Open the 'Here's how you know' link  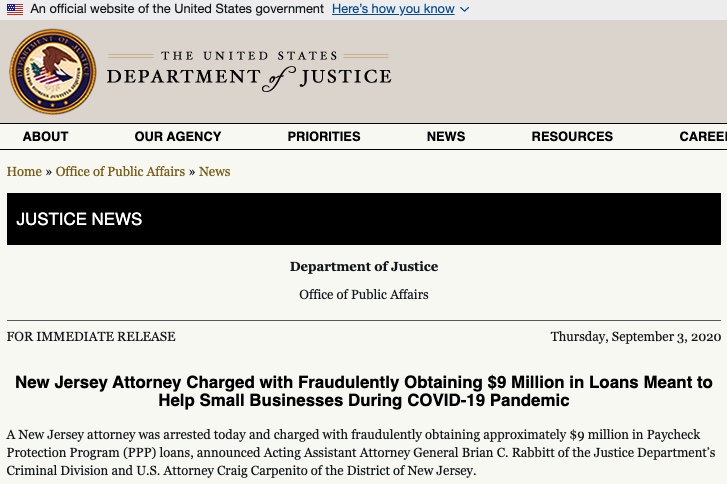393,9
